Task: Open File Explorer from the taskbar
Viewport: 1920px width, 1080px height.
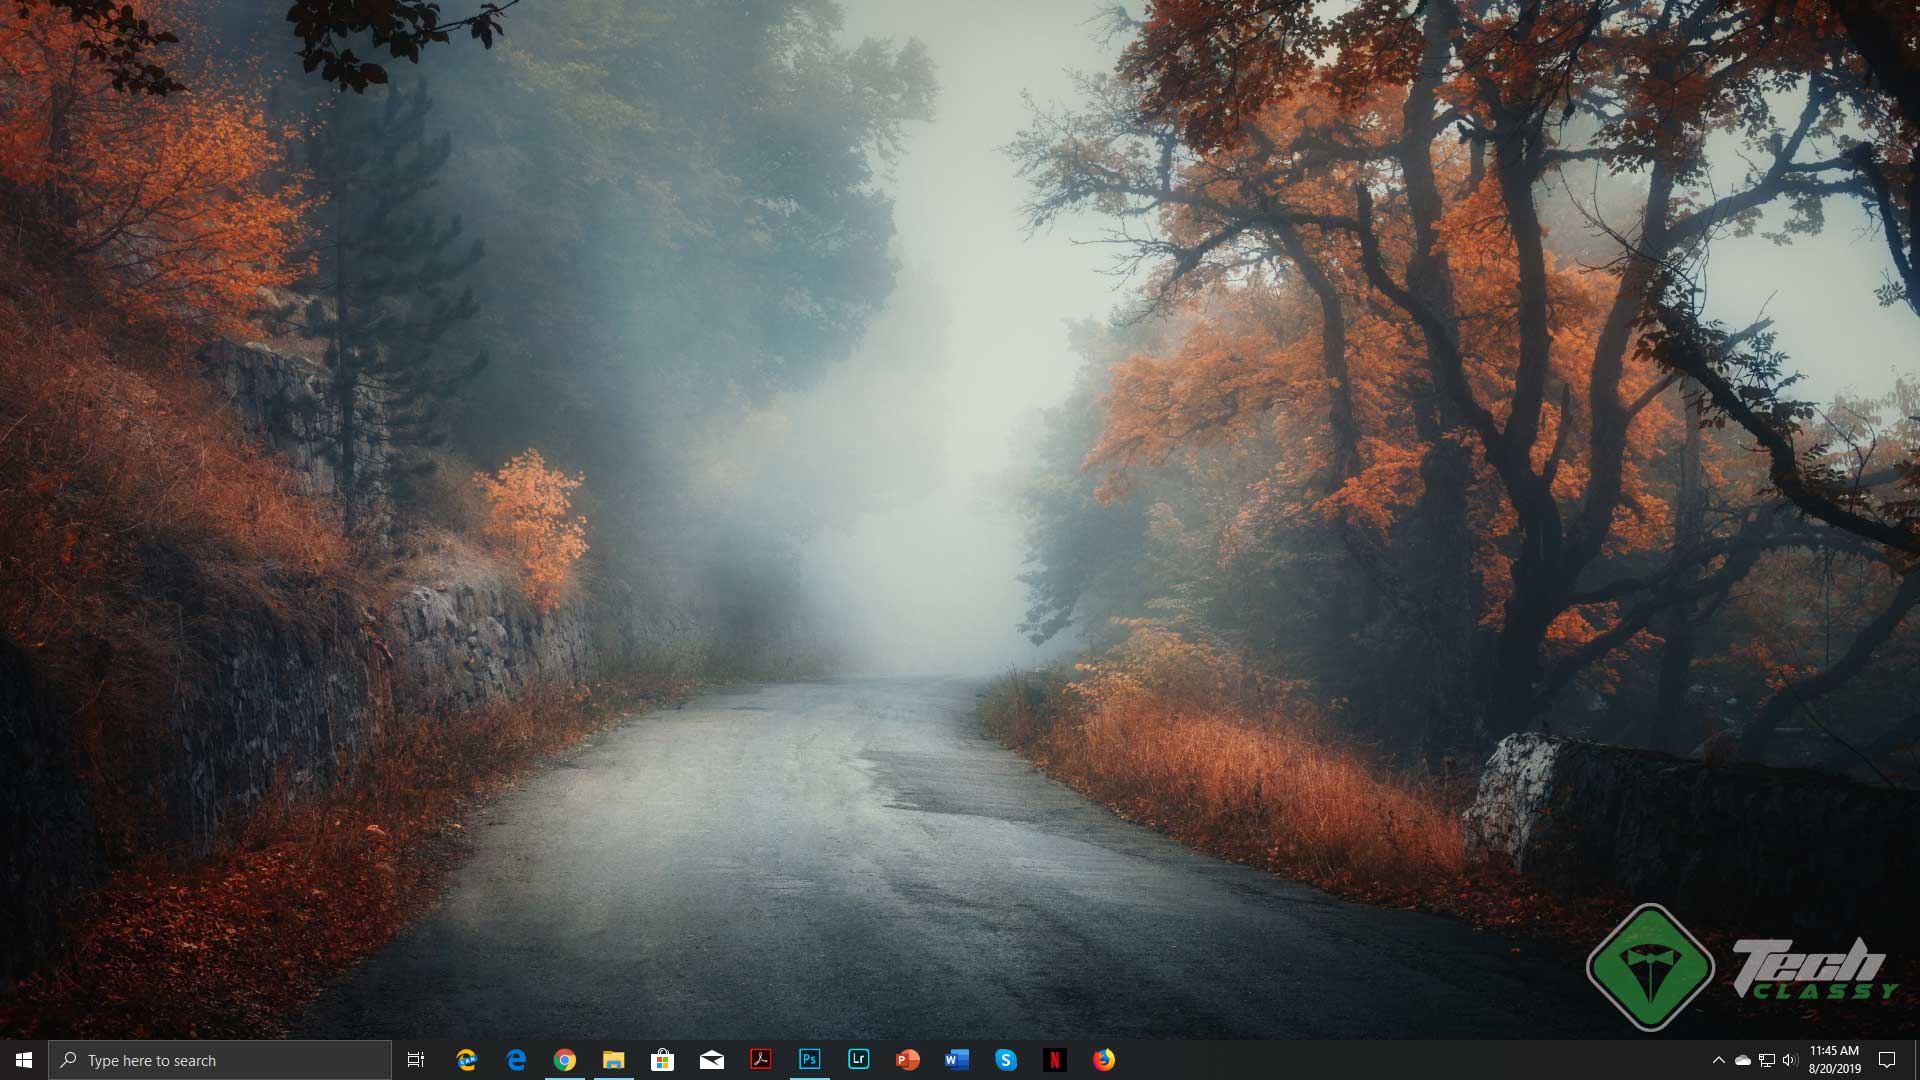Action: point(613,1060)
